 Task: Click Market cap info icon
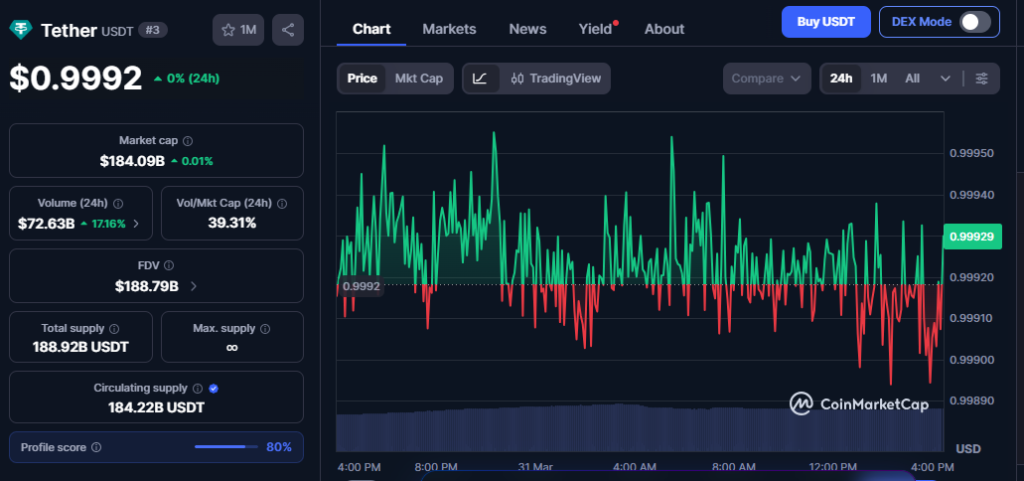pos(188,141)
